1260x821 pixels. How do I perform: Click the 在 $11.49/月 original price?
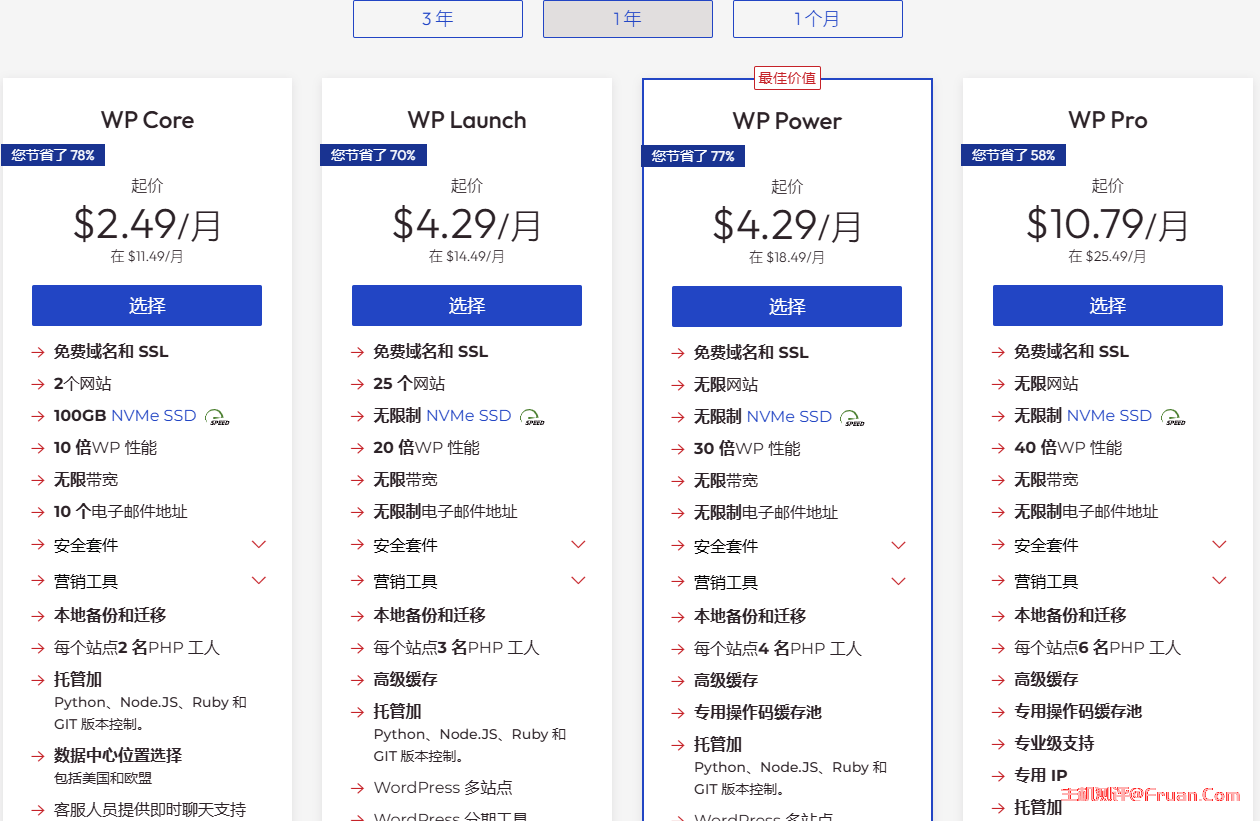click(x=147, y=256)
